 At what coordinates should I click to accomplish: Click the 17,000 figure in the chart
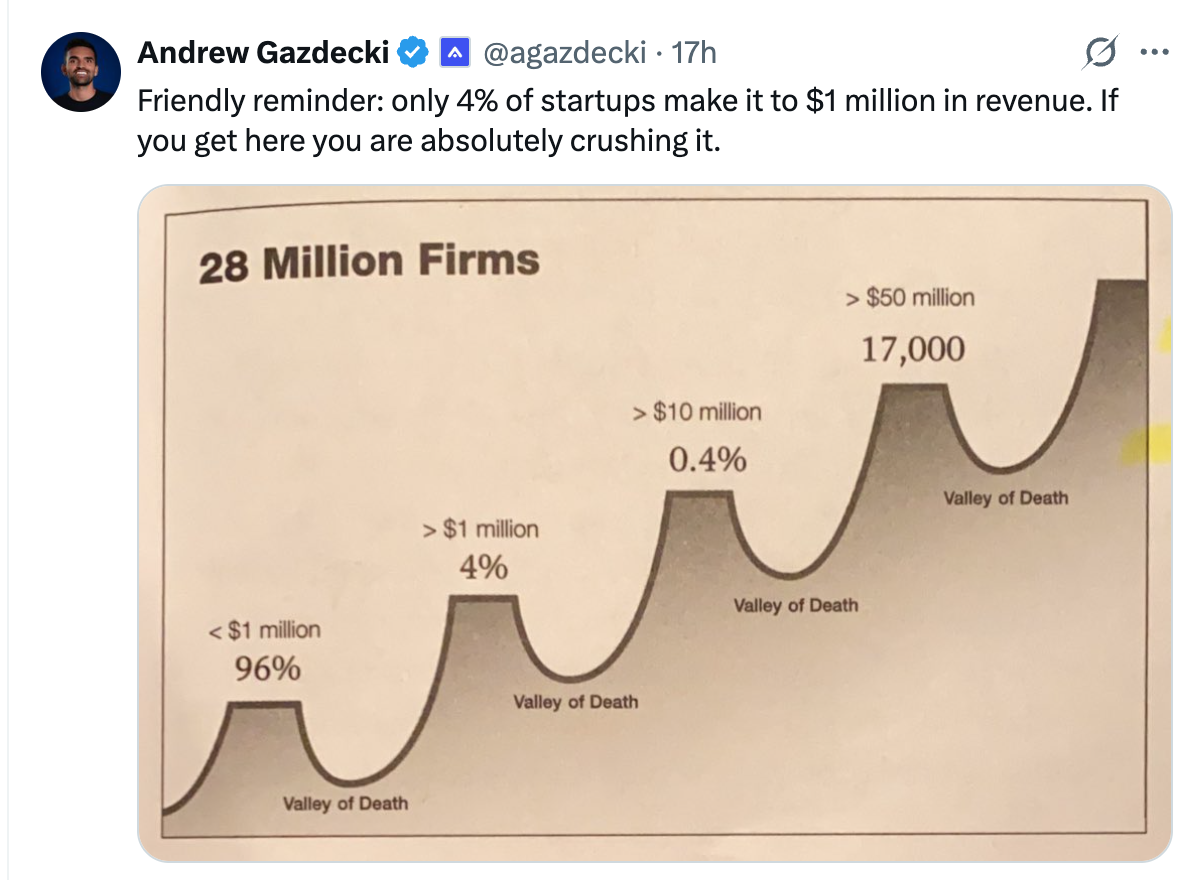pos(914,349)
